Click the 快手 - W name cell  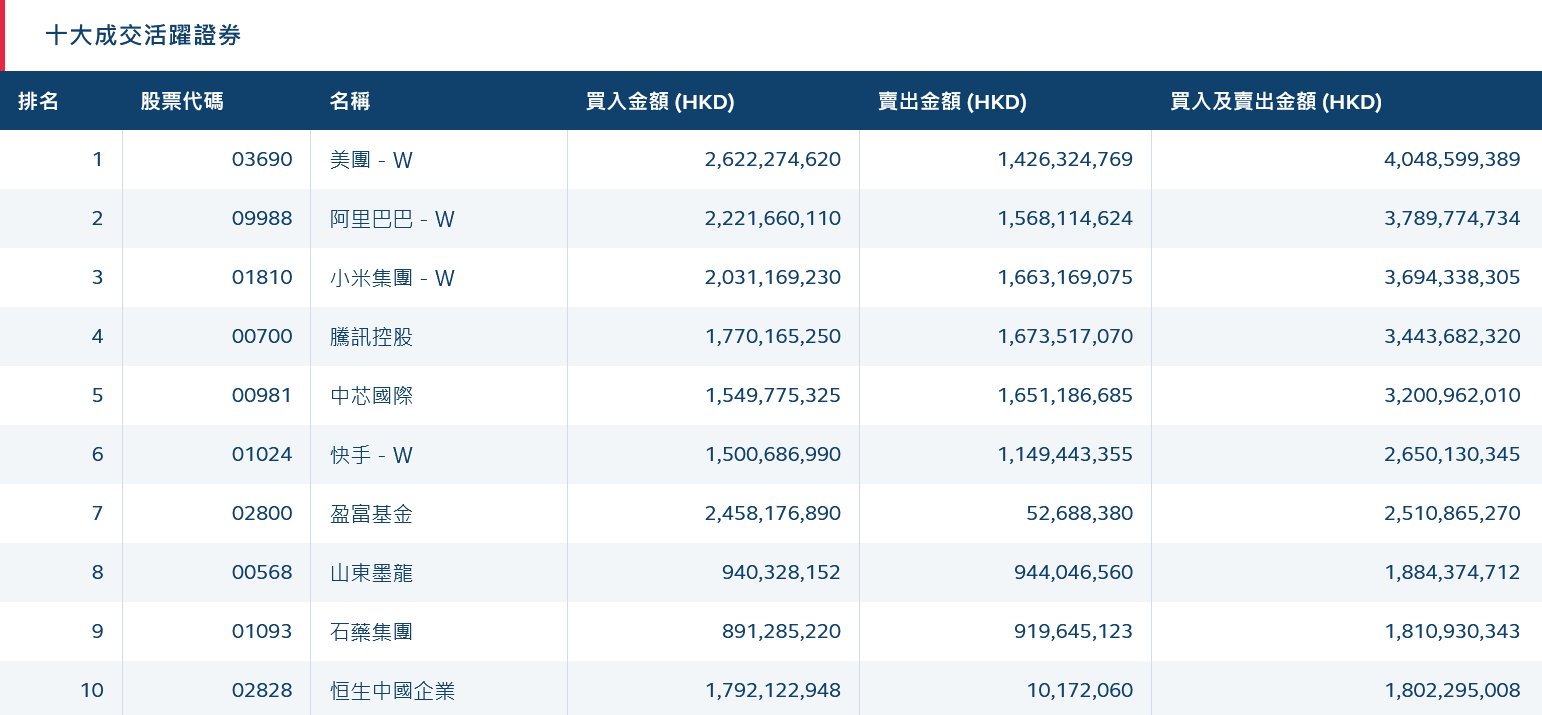371,455
